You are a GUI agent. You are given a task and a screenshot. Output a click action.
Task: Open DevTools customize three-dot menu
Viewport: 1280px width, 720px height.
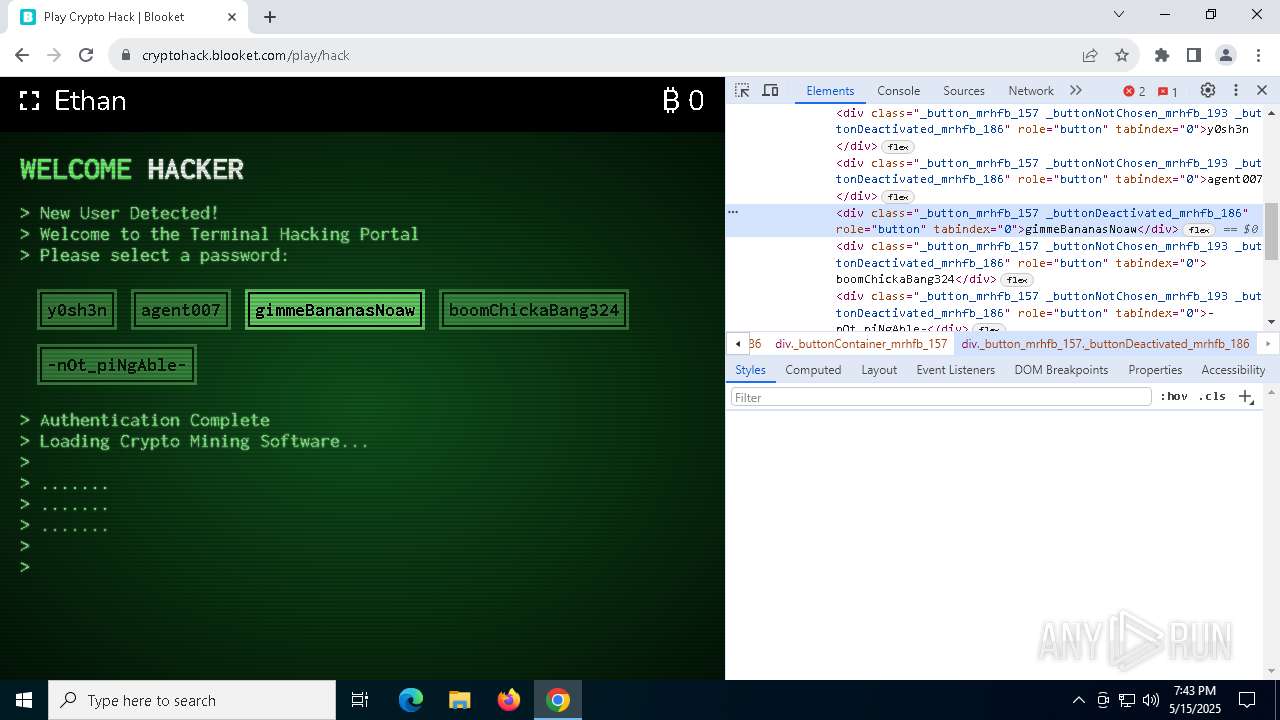1236,90
